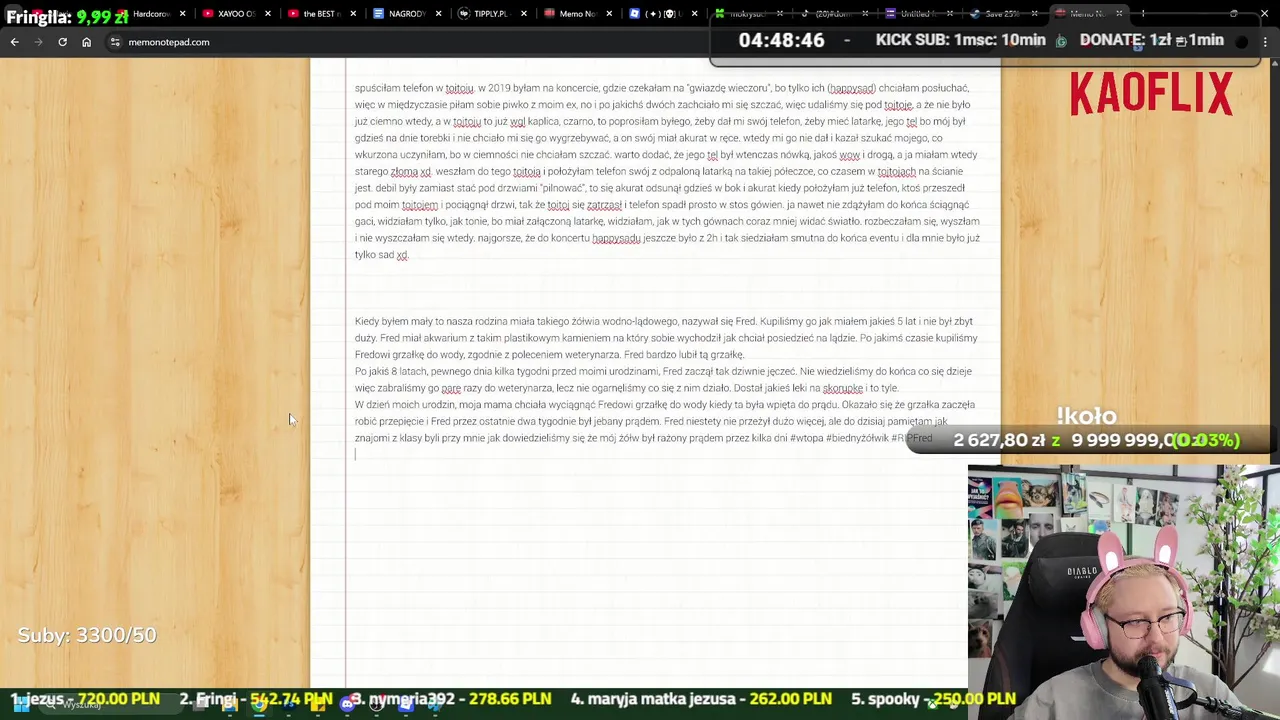
Task: Close the XAVOO tab
Action: 267,14
